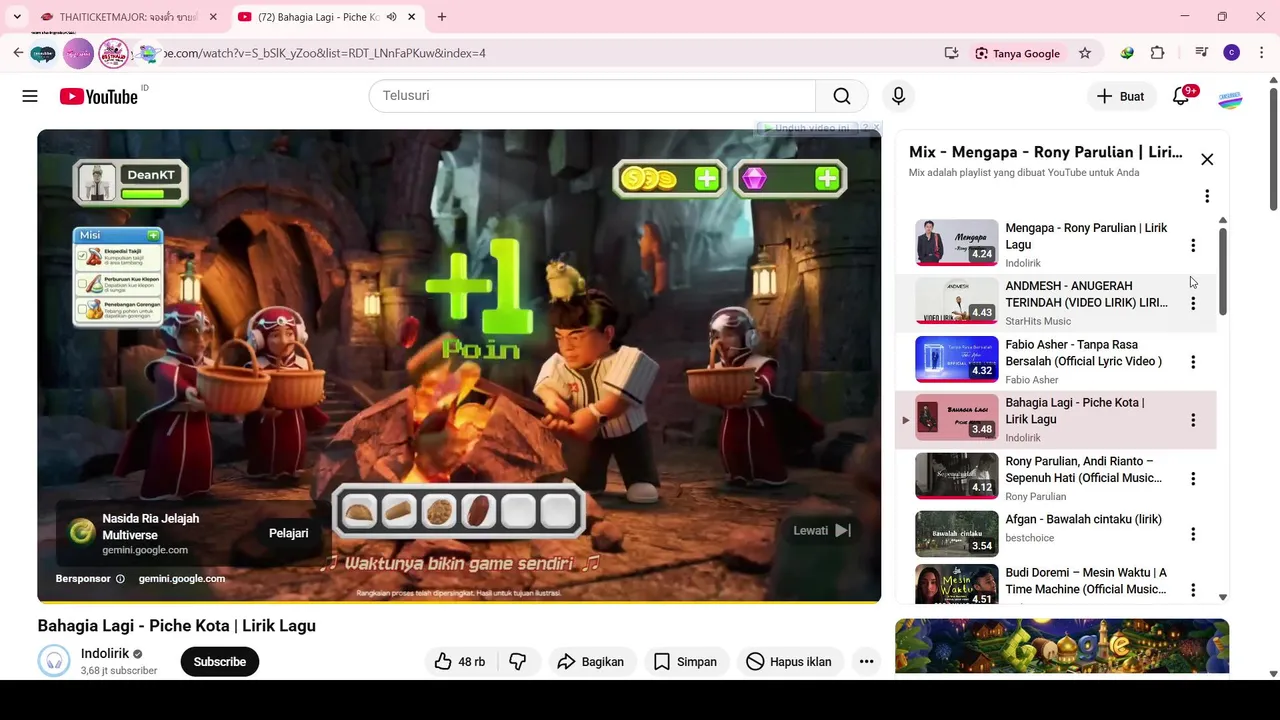1280x720 pixels.
Task: Focus the Telusuri search field
Action: 592,96
